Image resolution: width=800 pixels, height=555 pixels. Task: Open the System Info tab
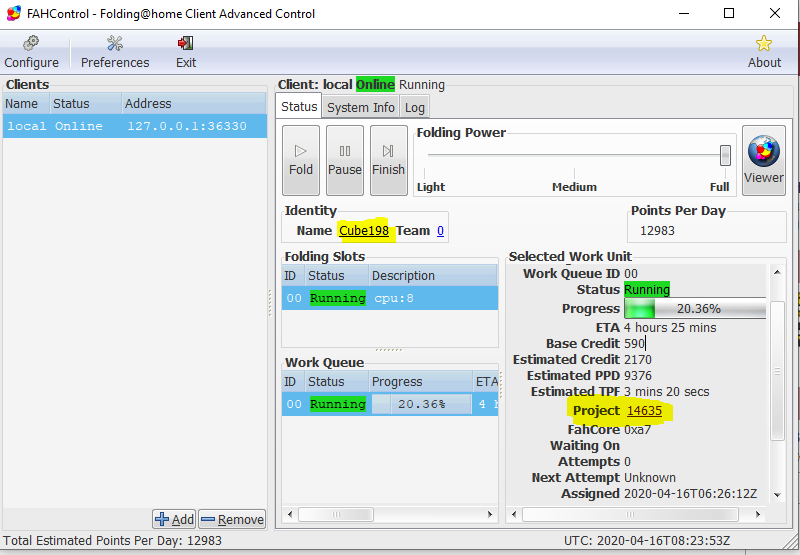point(361,108)
